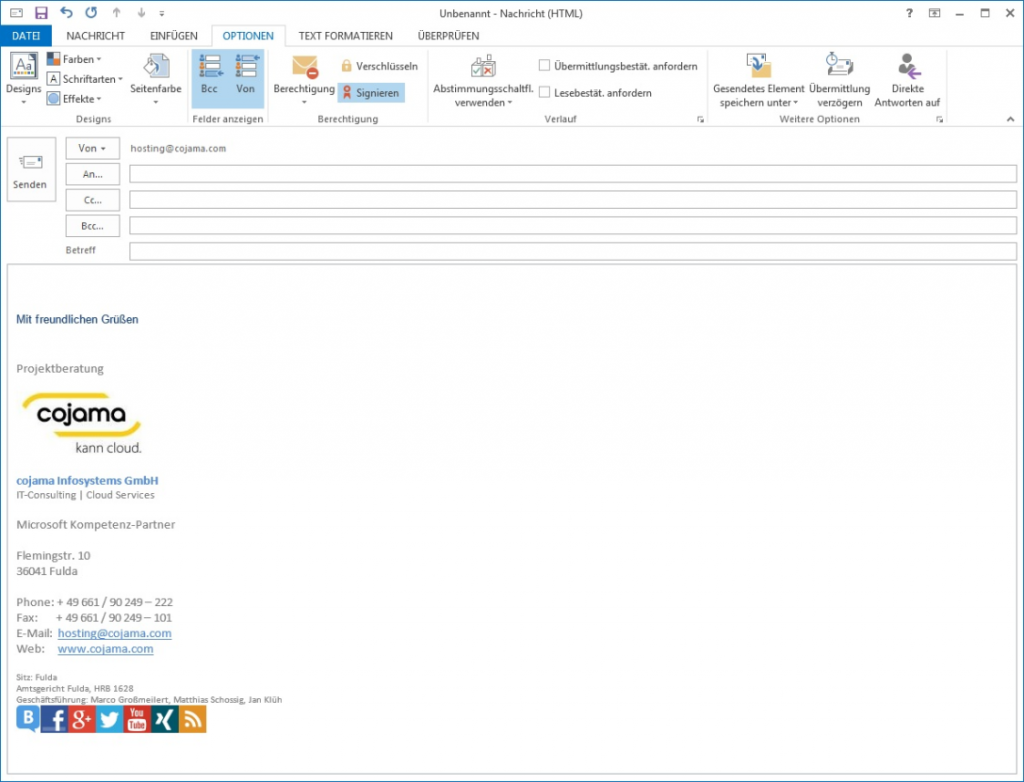The image size is (1024, 782).
Task: Click the undo arrow in the quick access toolbar
Action: (66, 13)
